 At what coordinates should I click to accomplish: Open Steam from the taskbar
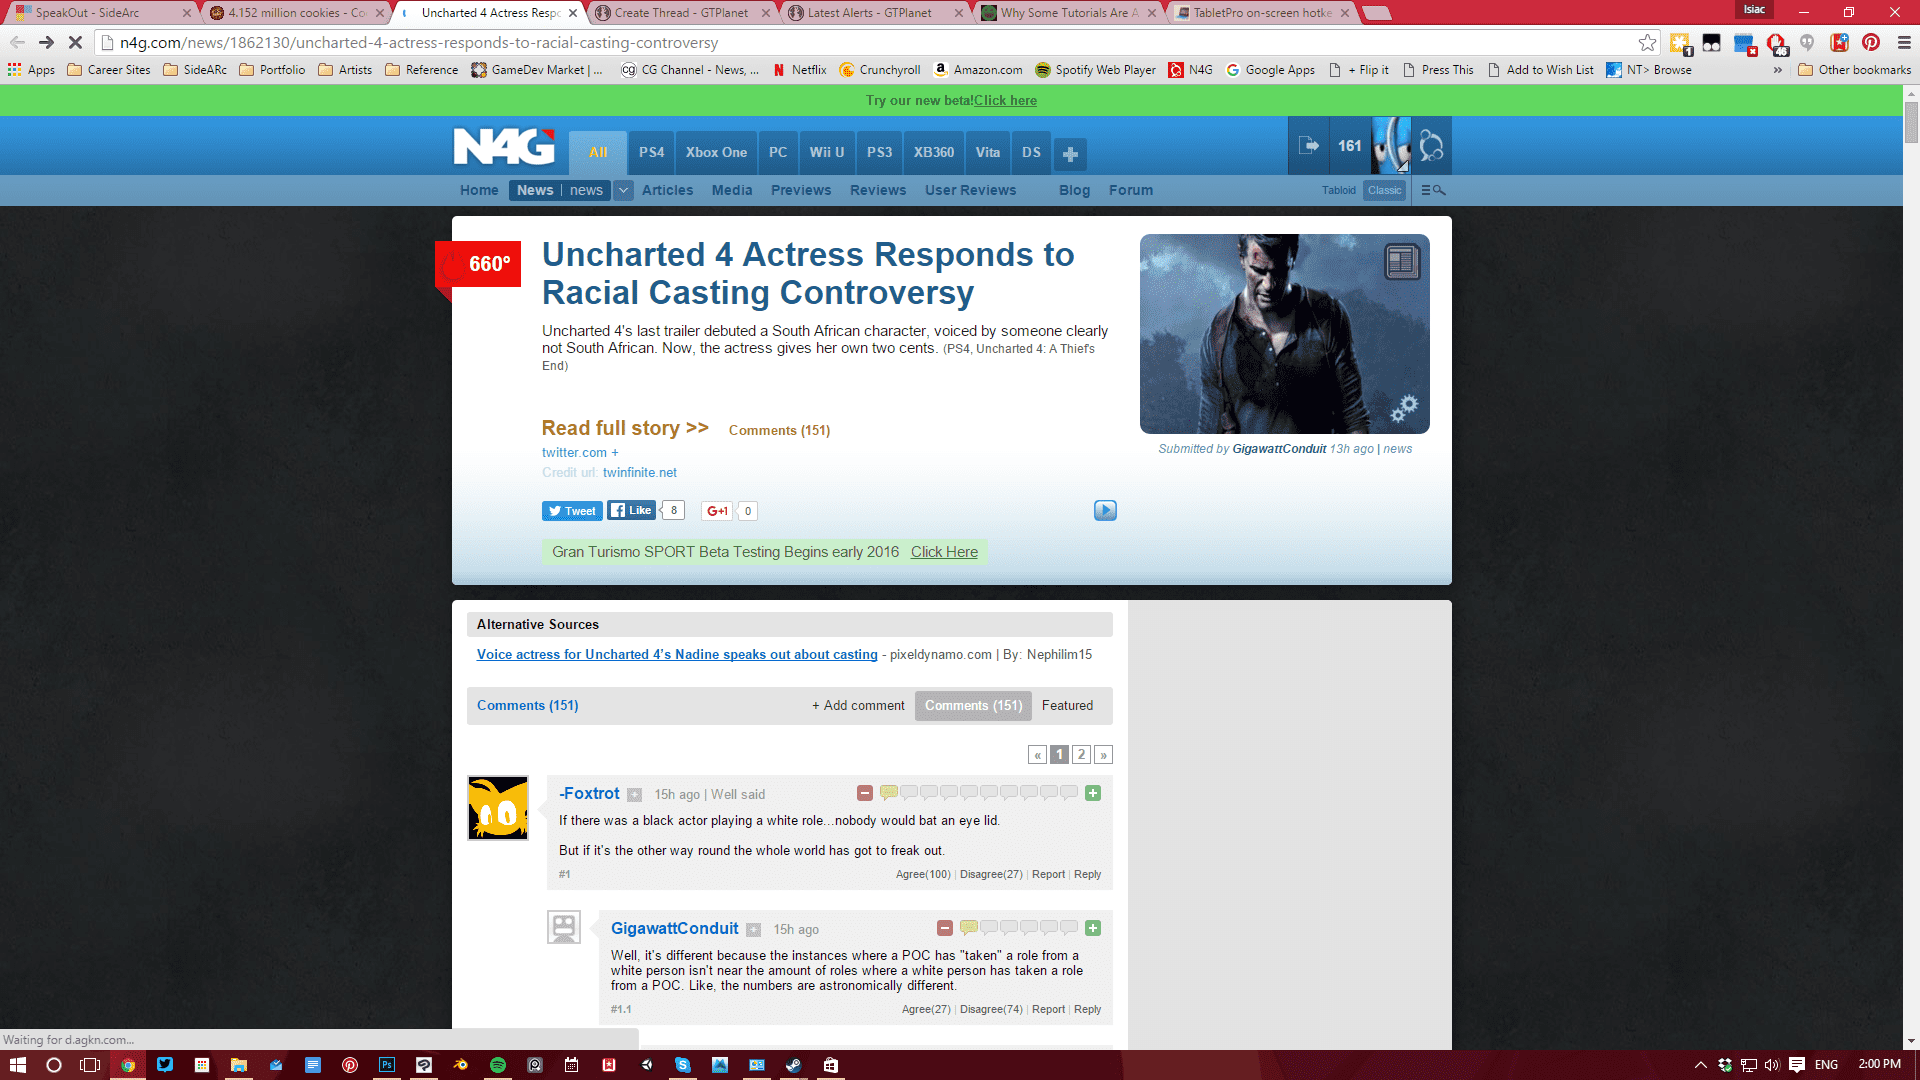click(794, 1065)
